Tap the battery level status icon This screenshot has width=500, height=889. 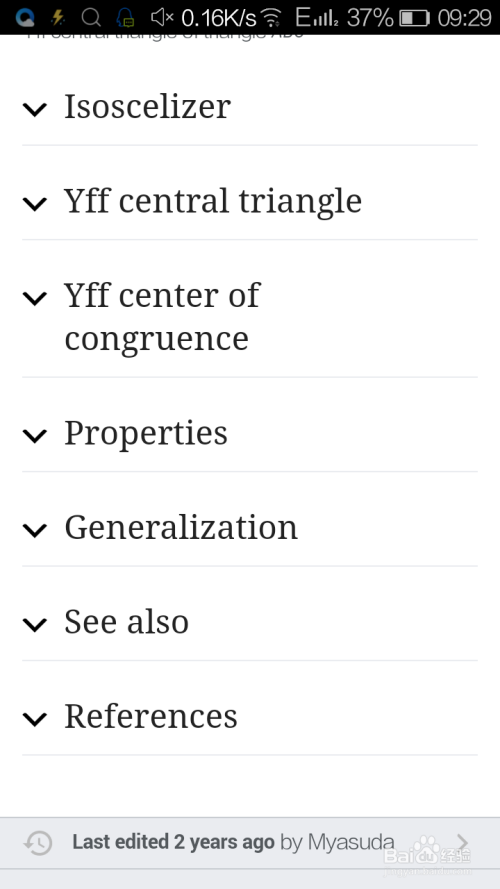[414, 18]
